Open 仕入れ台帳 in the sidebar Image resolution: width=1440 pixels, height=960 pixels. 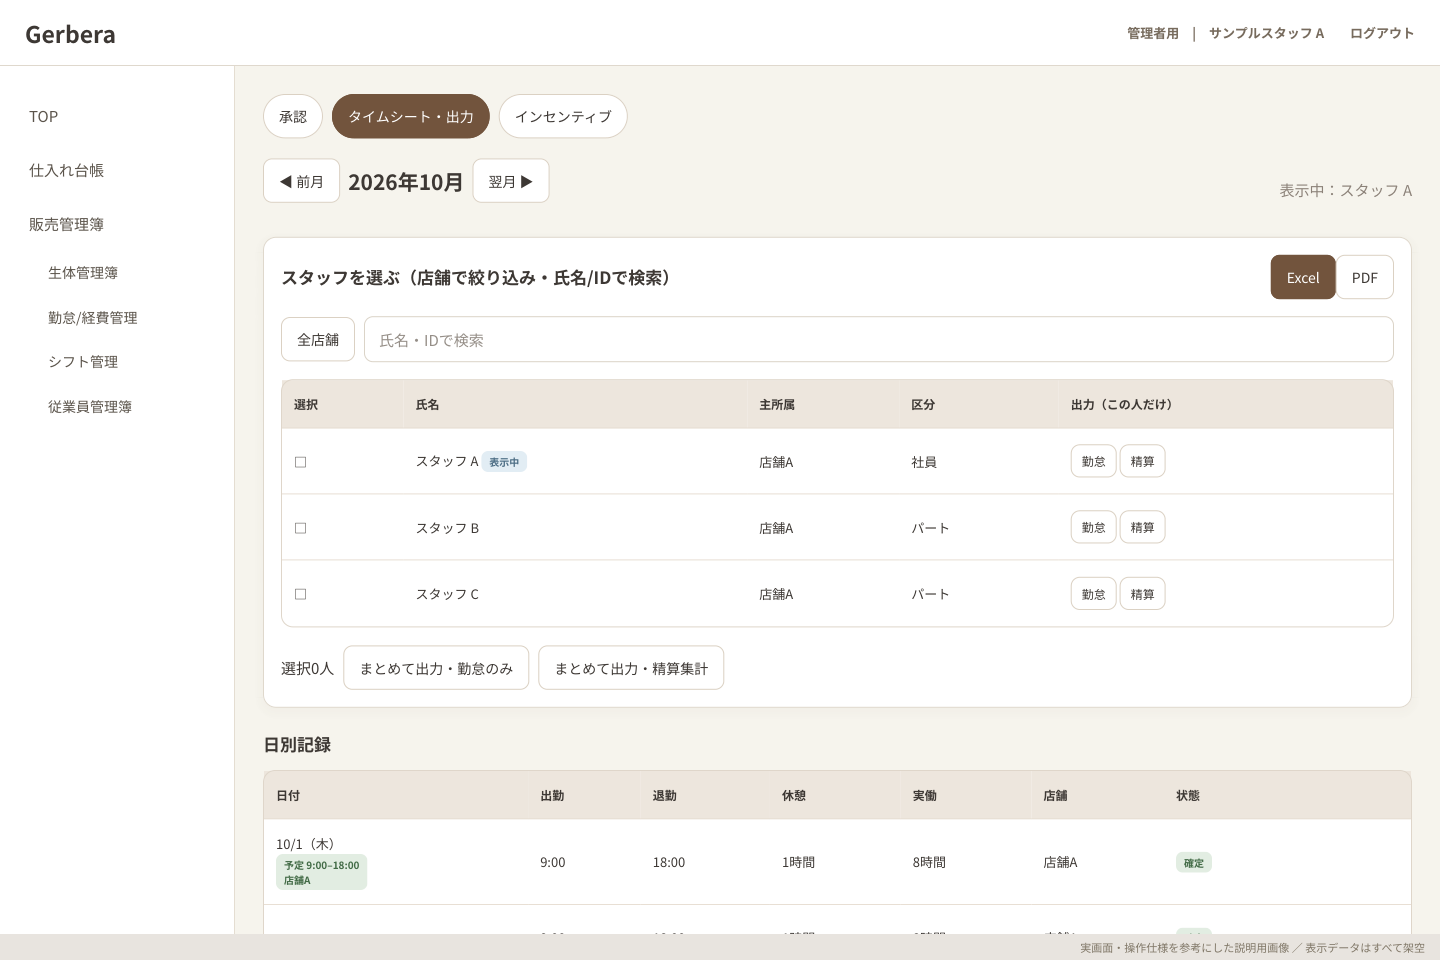point(66,170)
